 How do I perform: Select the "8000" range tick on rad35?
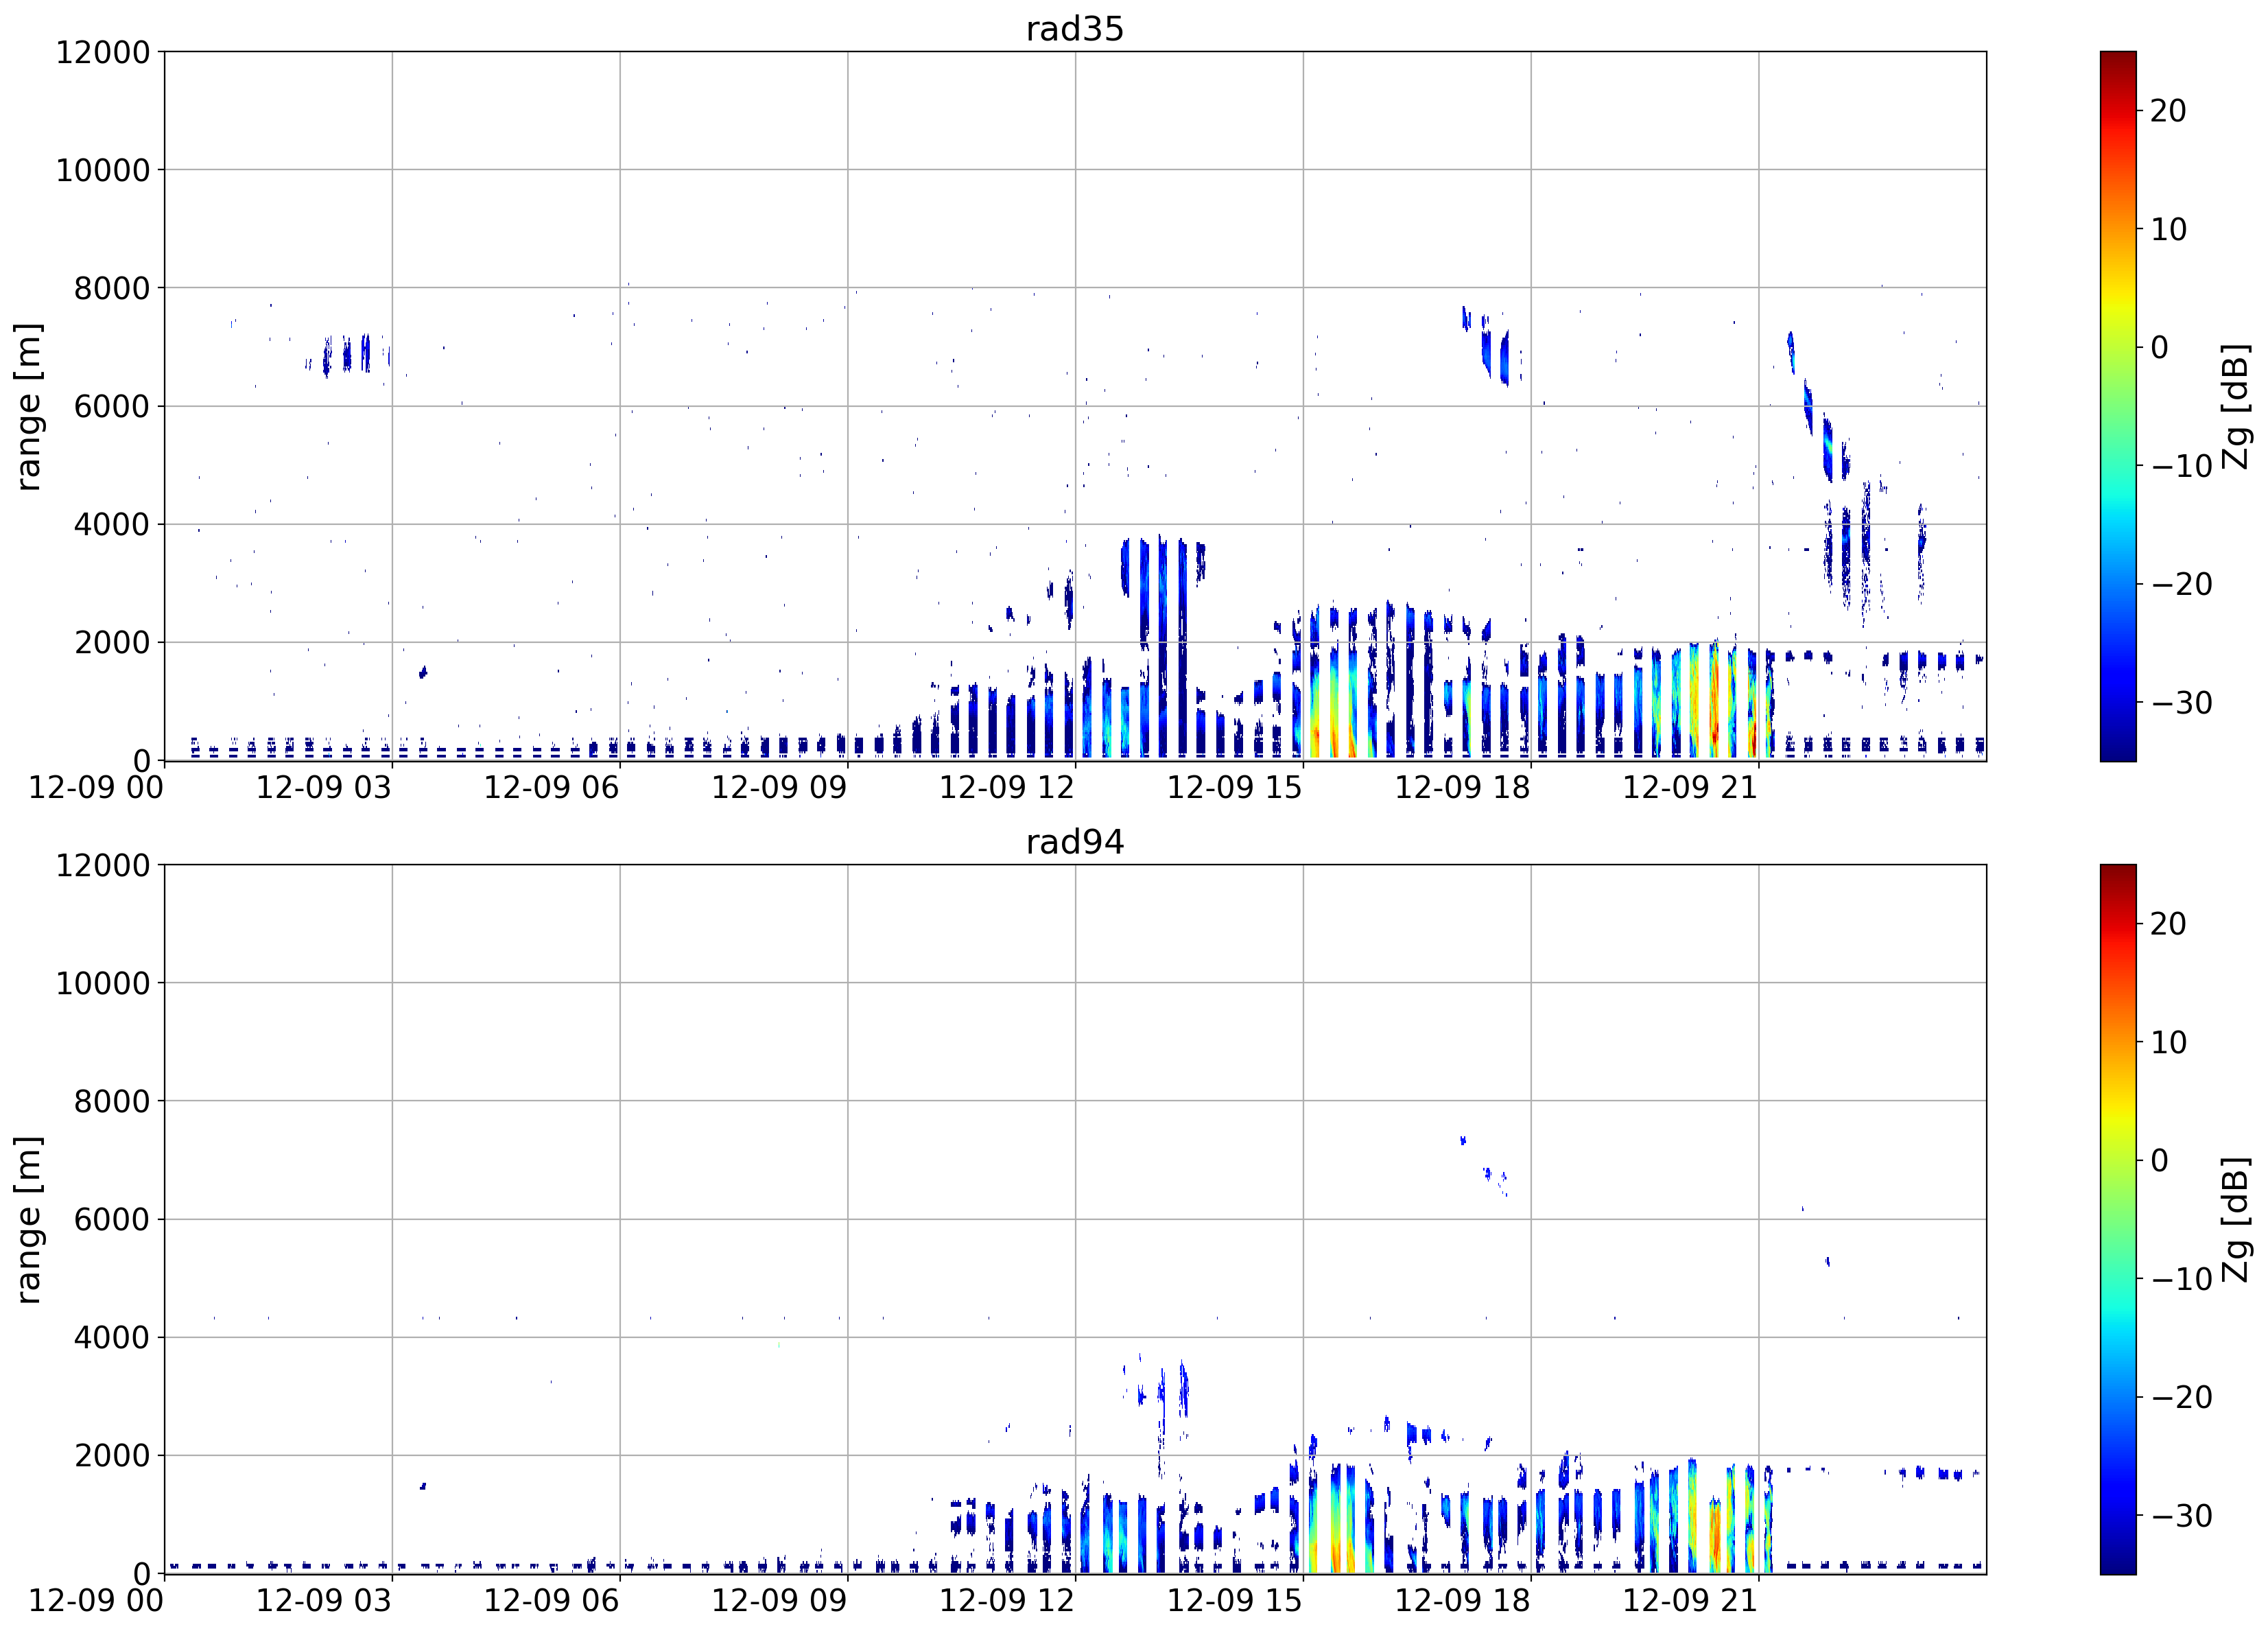pos(112,288)
